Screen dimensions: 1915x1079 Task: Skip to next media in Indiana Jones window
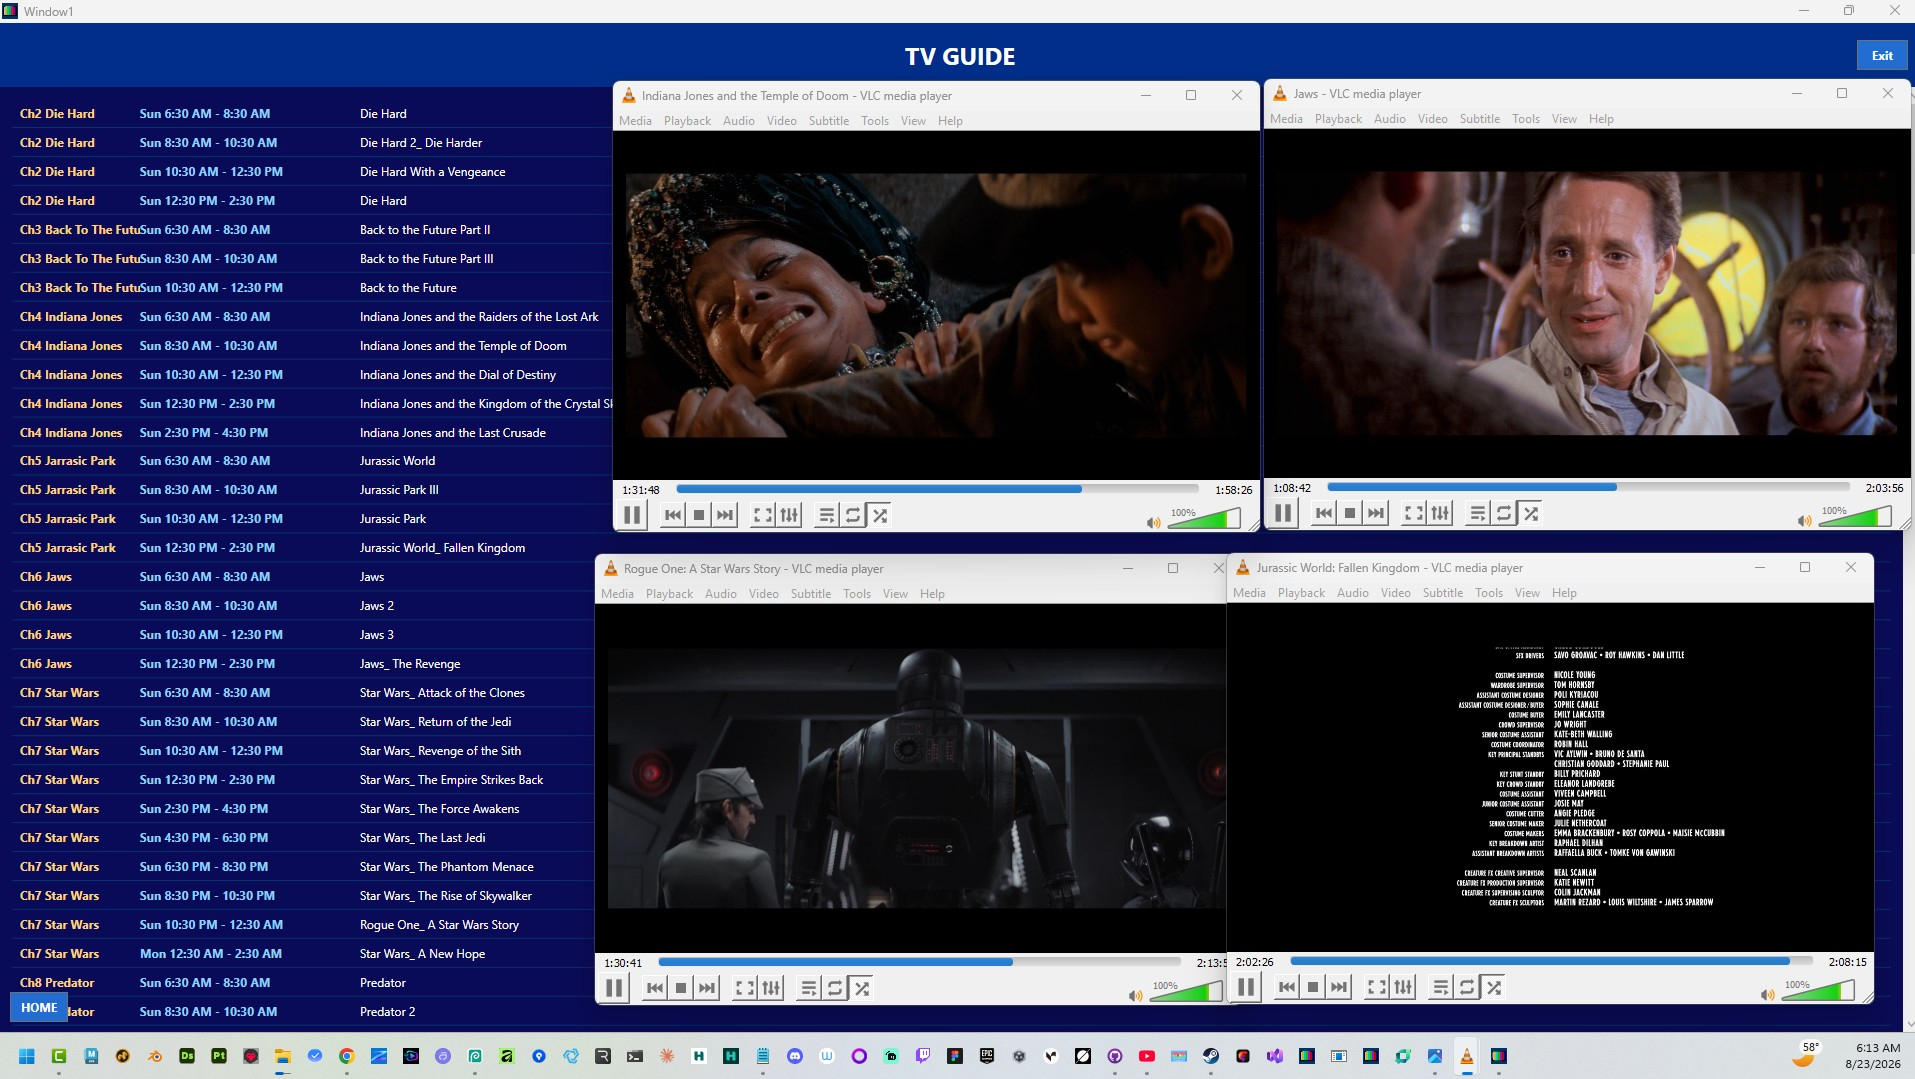[725, 515]
